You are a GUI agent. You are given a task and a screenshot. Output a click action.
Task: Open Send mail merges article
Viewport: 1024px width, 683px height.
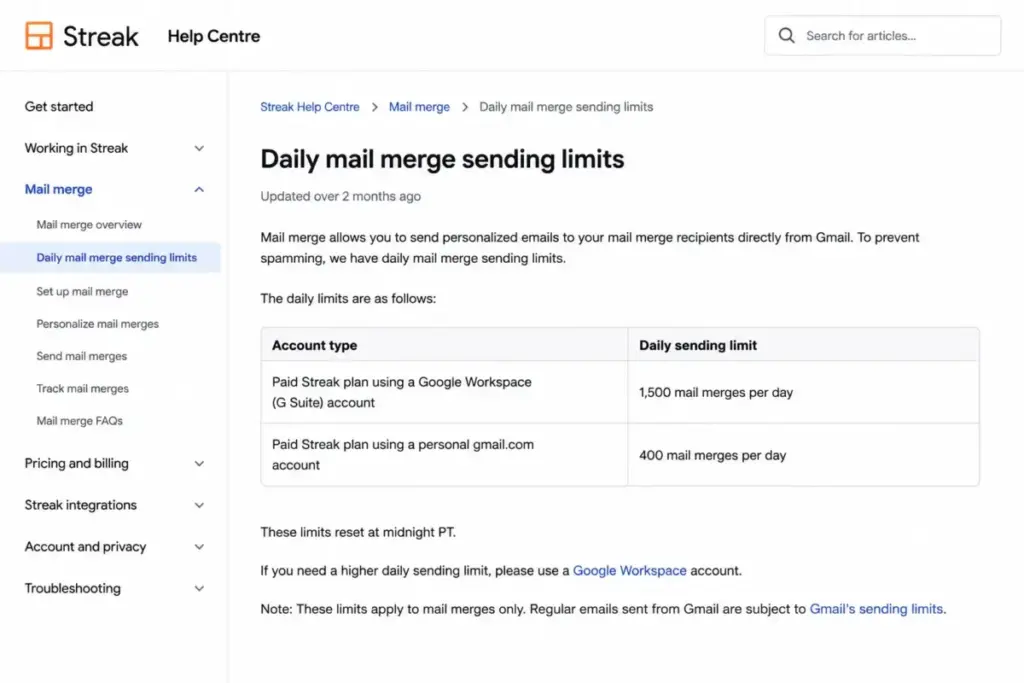point(82,356)
